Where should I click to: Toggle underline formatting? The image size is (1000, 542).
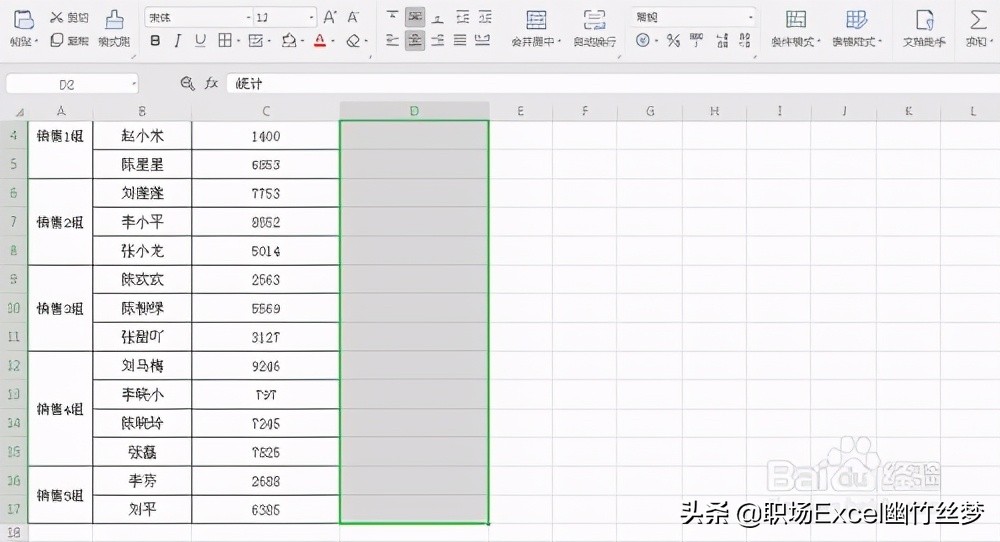pyautogui.click(x=200, y=41)
